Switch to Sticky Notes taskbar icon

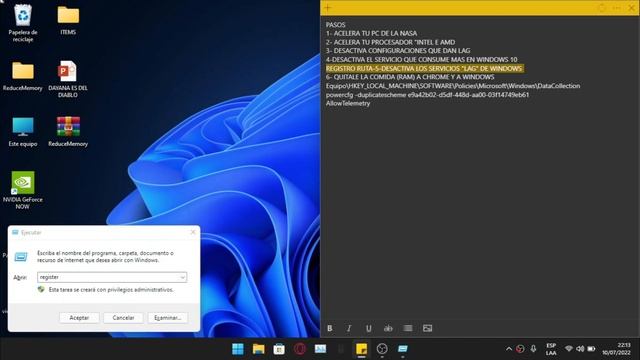[x=361, y=349]
